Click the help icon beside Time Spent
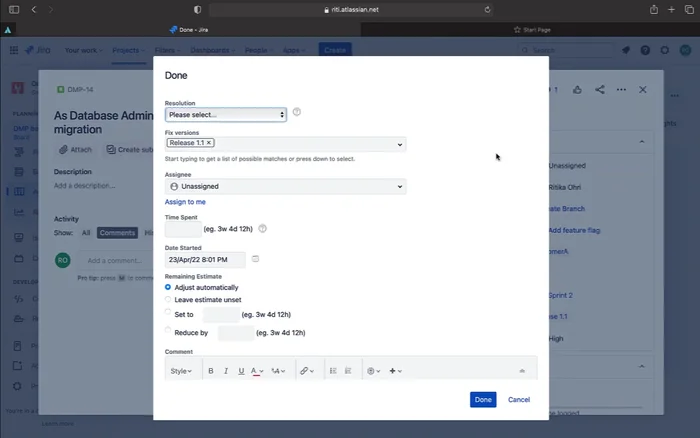 263,228
